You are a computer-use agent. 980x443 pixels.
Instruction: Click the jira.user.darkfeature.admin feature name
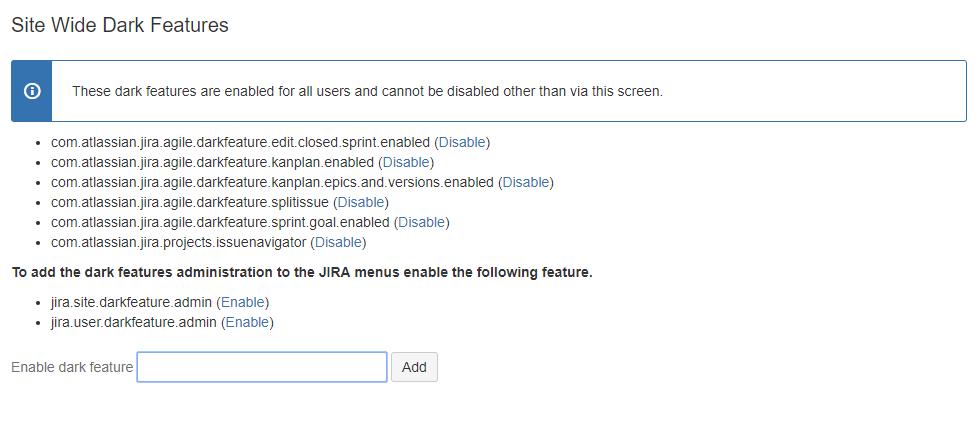tap(134, 322)
